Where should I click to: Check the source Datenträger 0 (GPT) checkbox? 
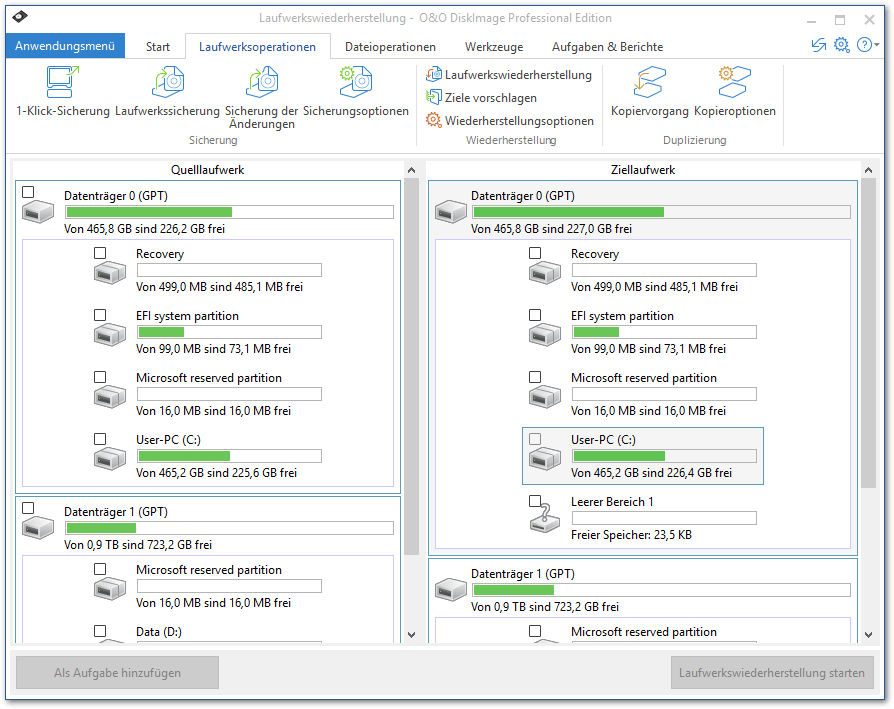click(x=28, y=192)
